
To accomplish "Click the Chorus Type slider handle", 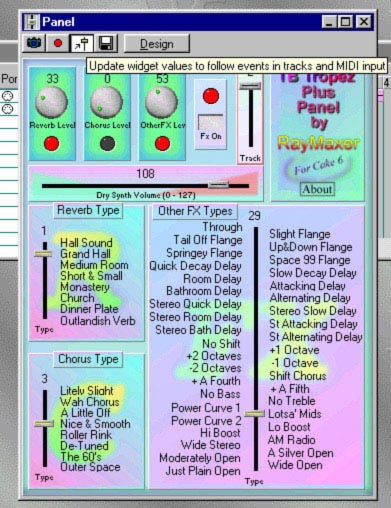I will tap(44, 424).
